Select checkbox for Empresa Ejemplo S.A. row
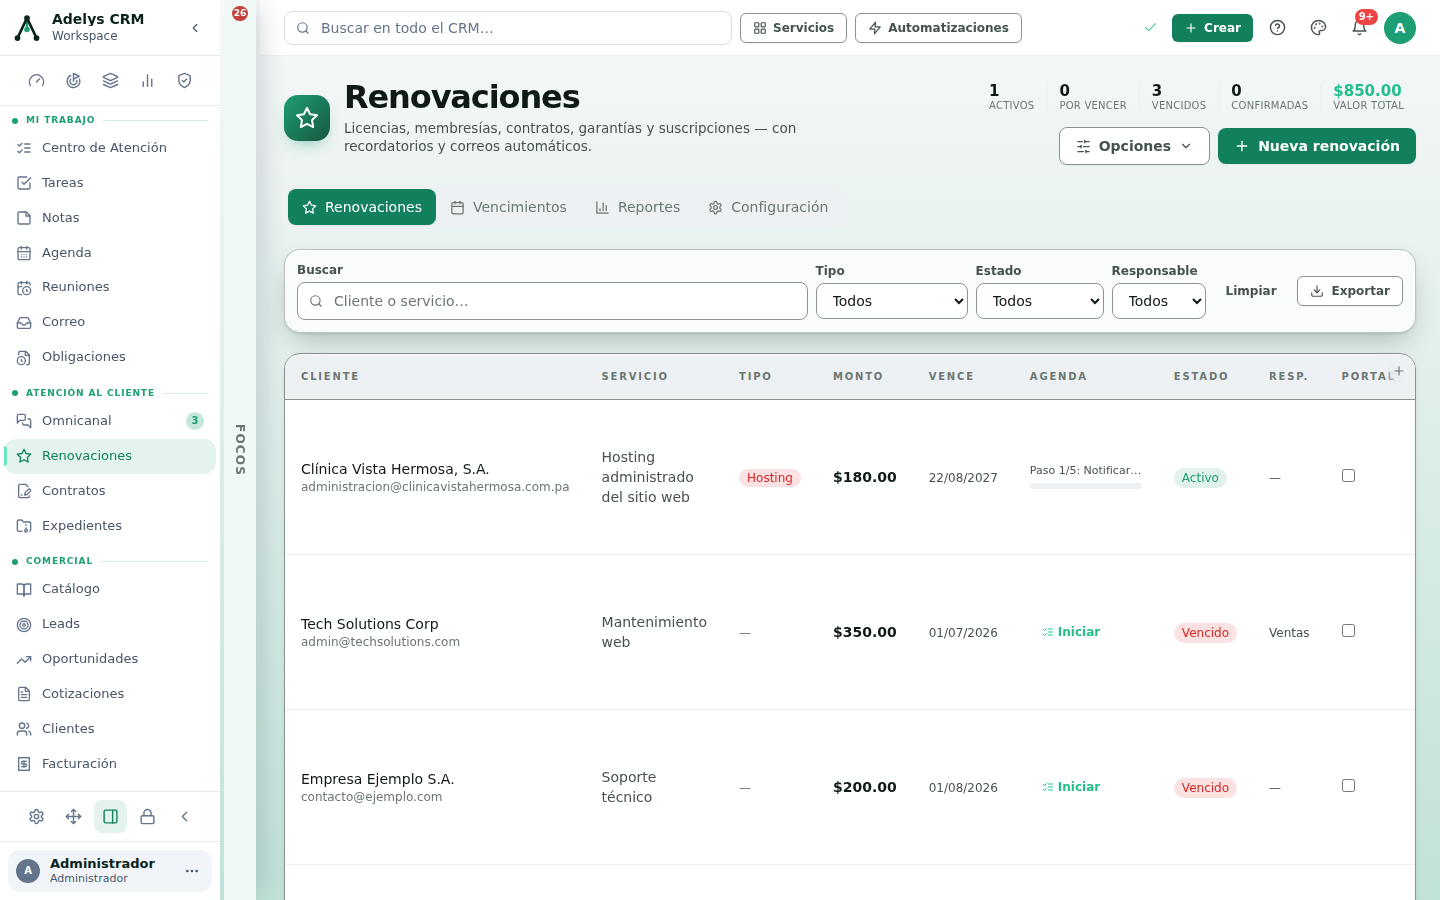 click(1348, 786)
